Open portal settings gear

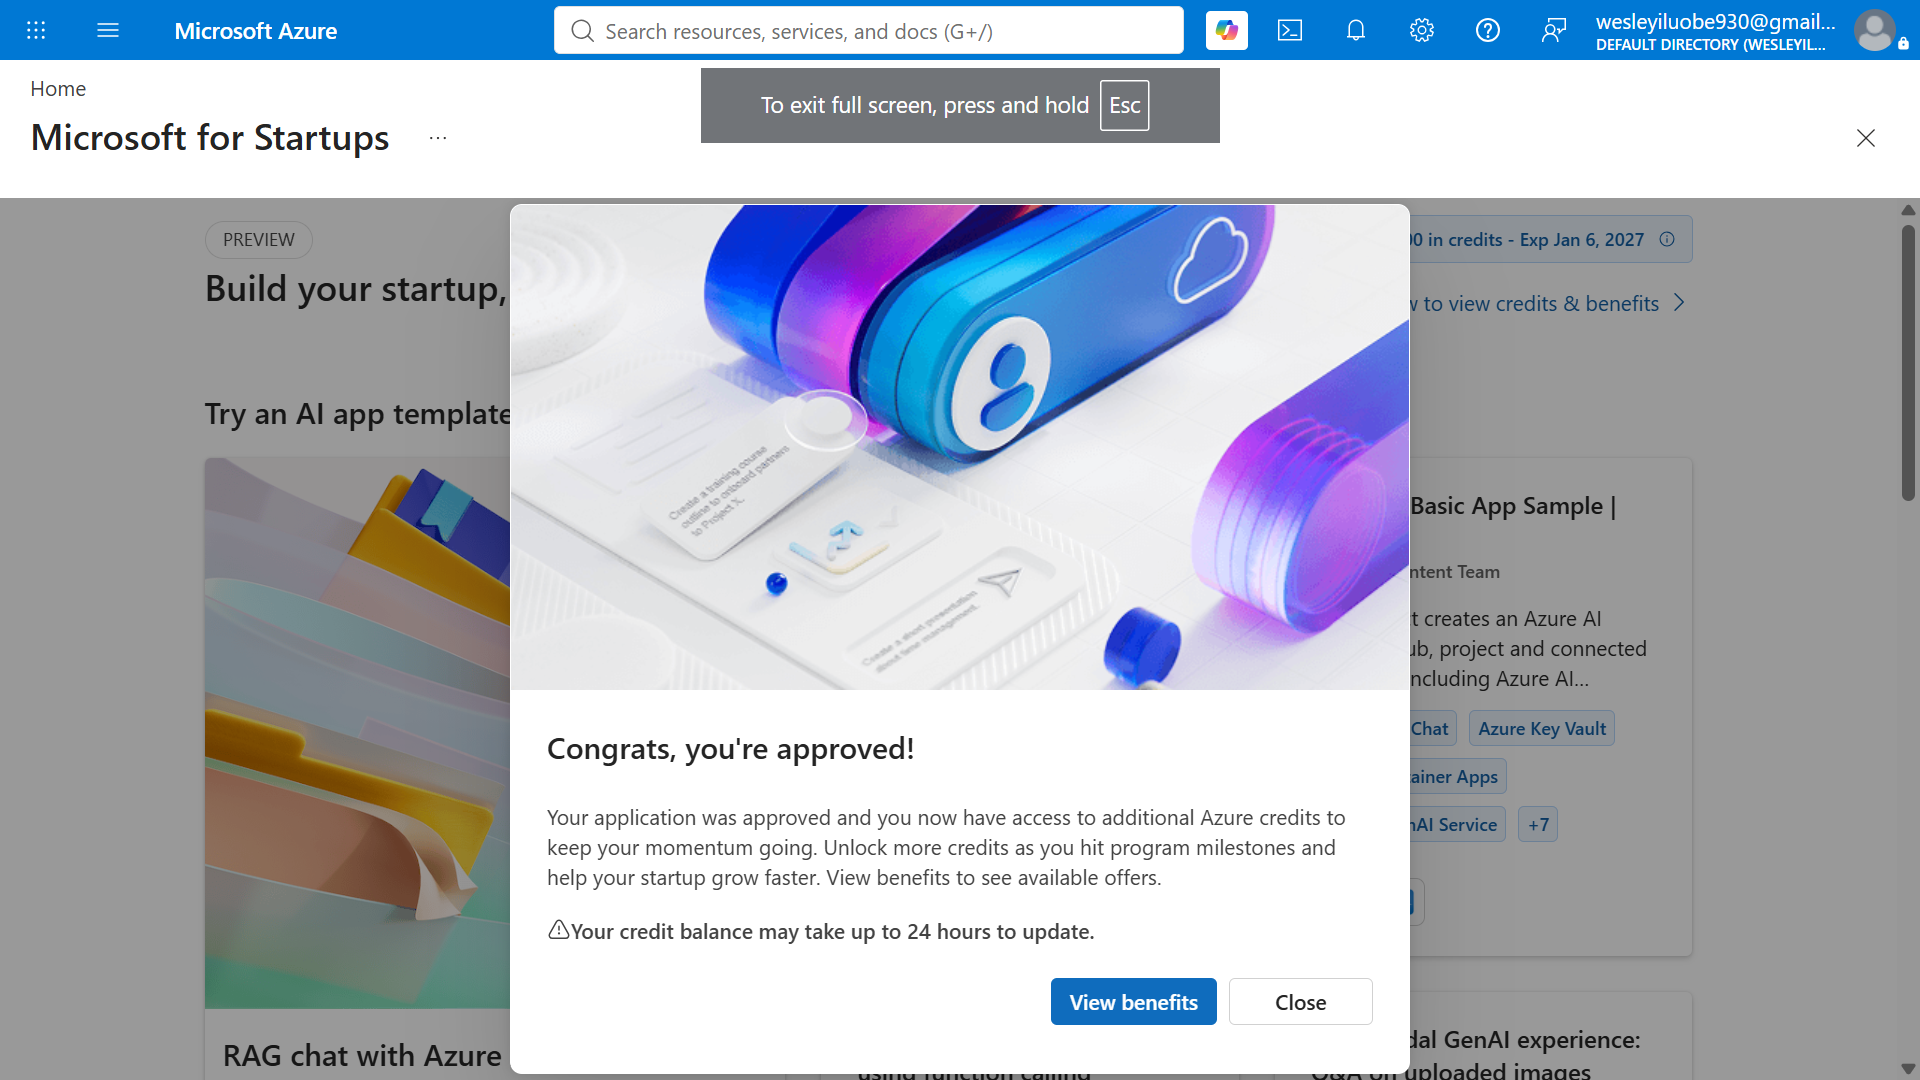point(1422,30)
